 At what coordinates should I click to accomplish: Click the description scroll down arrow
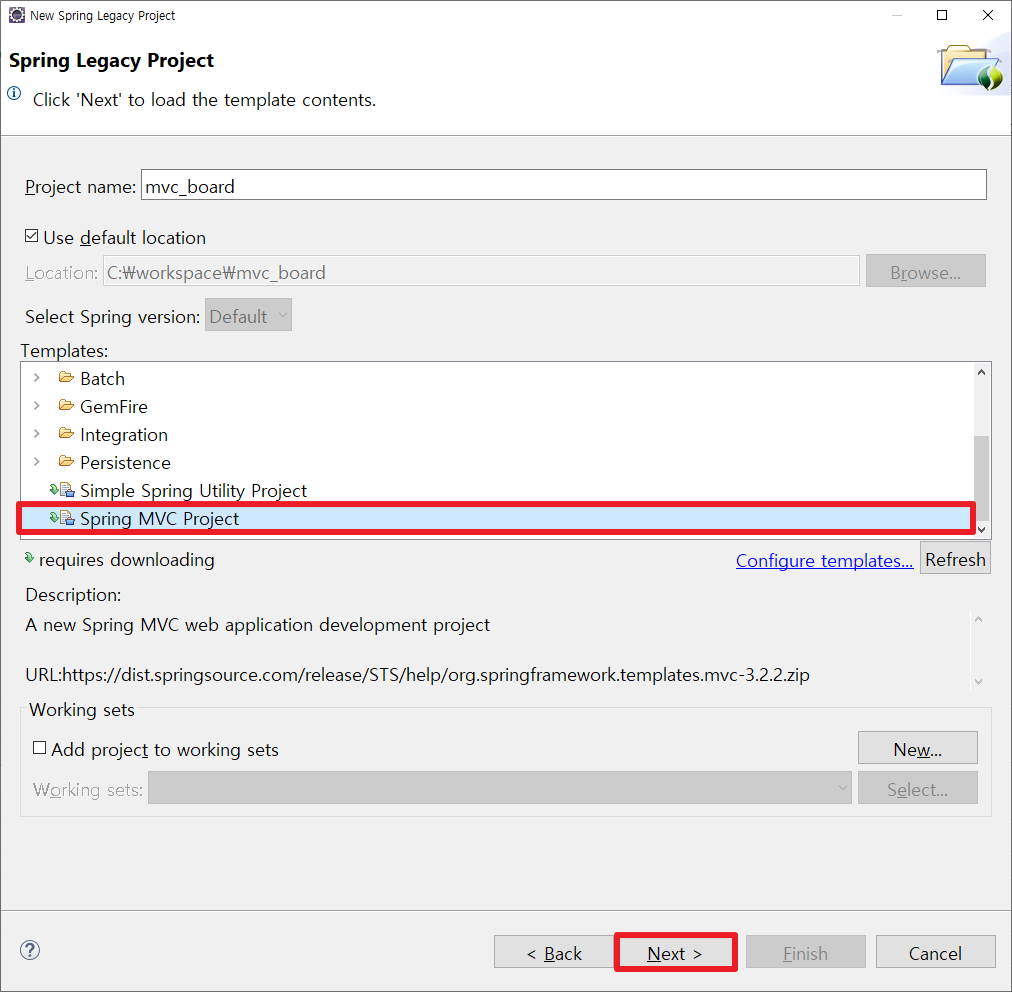click(x=978, y=681)
